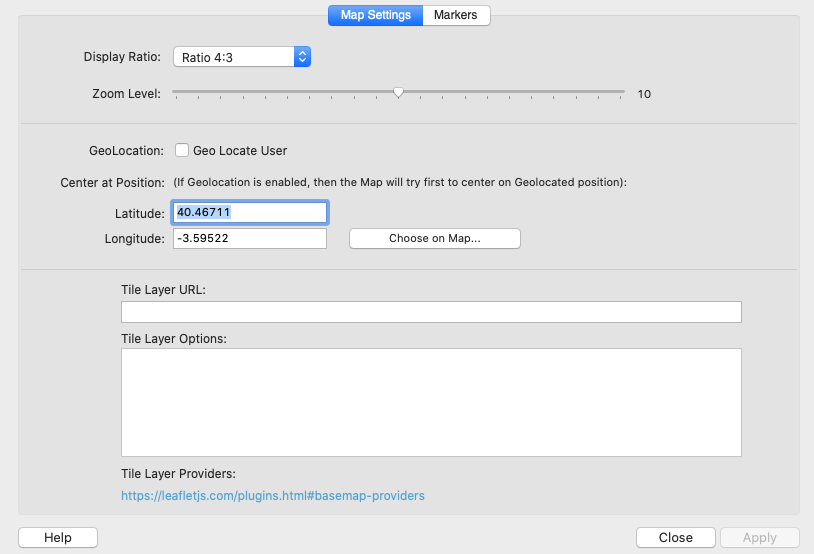Focus the Longitude input field
This screenshot has width=814, height=554.
250,239
